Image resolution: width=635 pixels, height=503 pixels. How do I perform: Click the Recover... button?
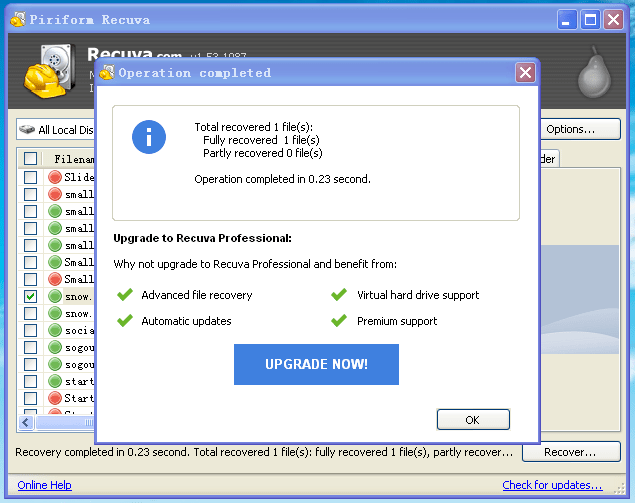click(569, 452)
